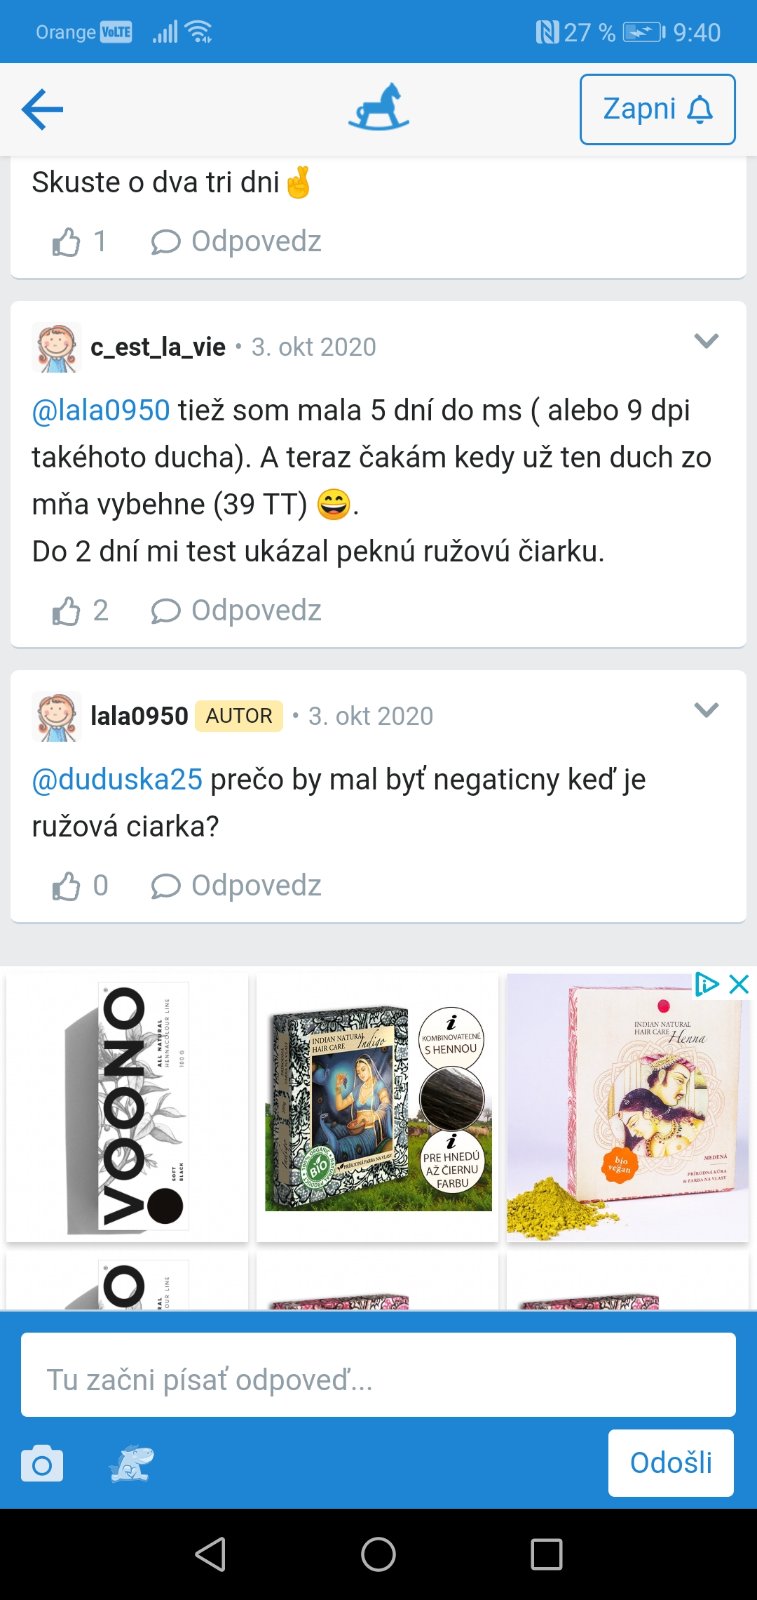This screenshot has width=757, height=1600.
Task: Open the VOONO product ad thumbnail
Action: click(x=127, y=1107)
